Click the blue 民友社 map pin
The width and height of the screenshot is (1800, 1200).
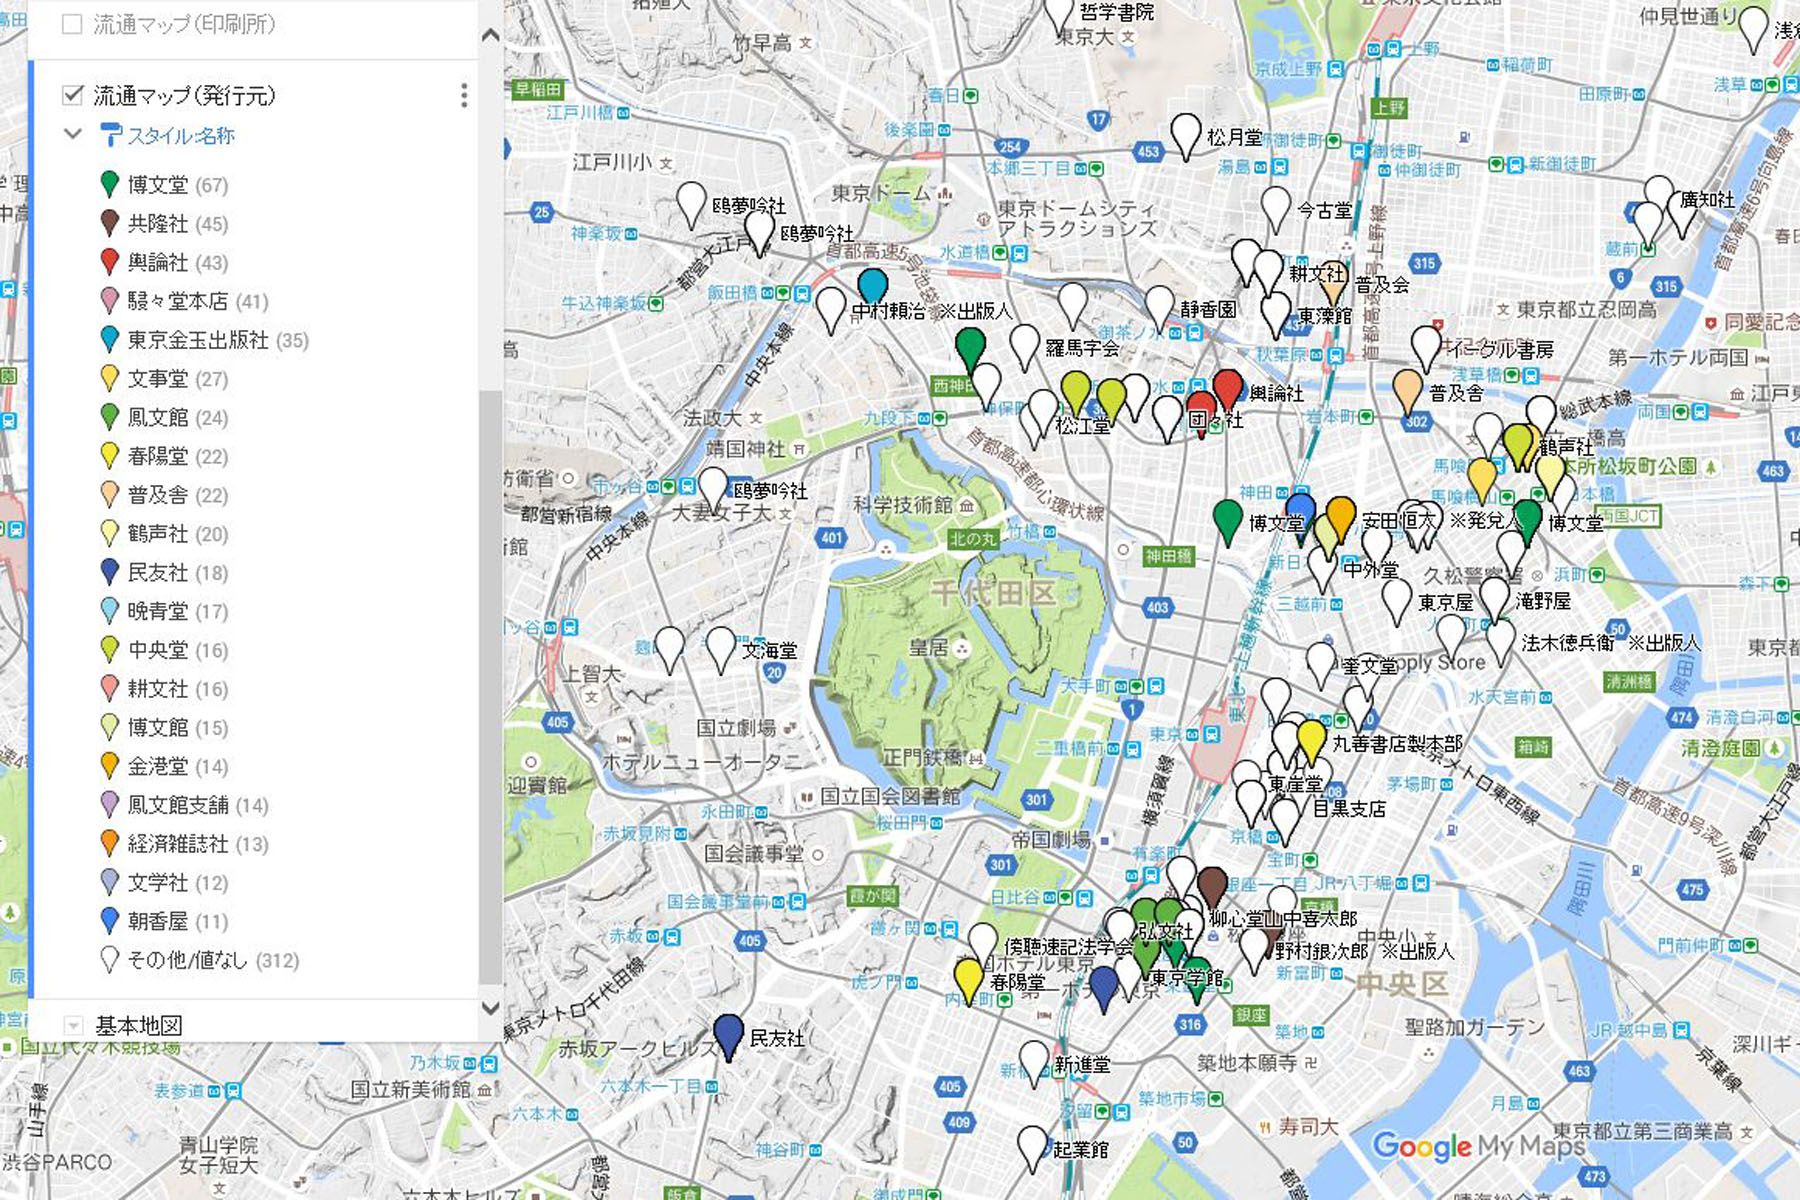tap(728, 1035)
